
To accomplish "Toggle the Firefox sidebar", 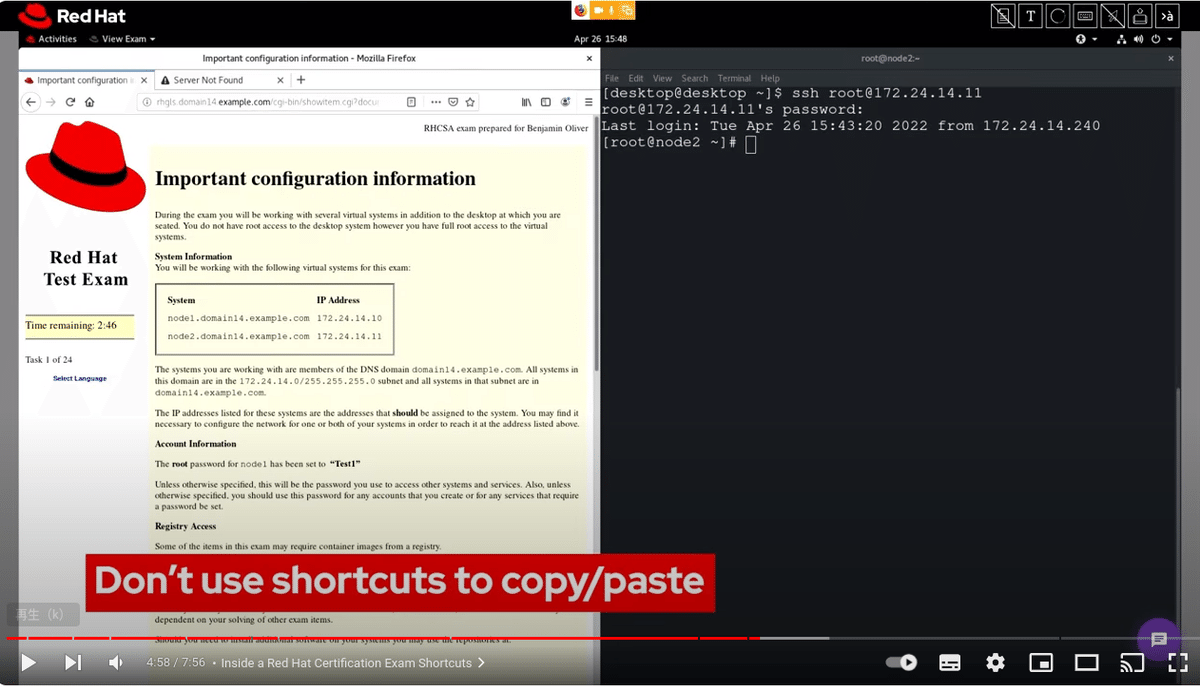I will pos(545,102).
